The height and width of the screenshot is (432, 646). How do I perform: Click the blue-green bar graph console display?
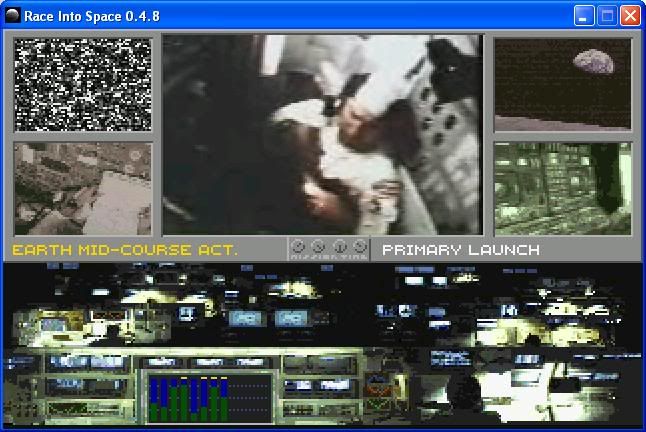tap(209, 397)
